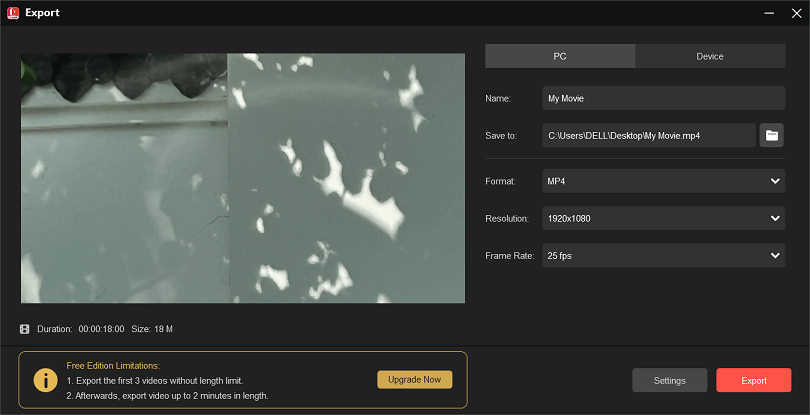Click the Name field containing My Movie

663,98
